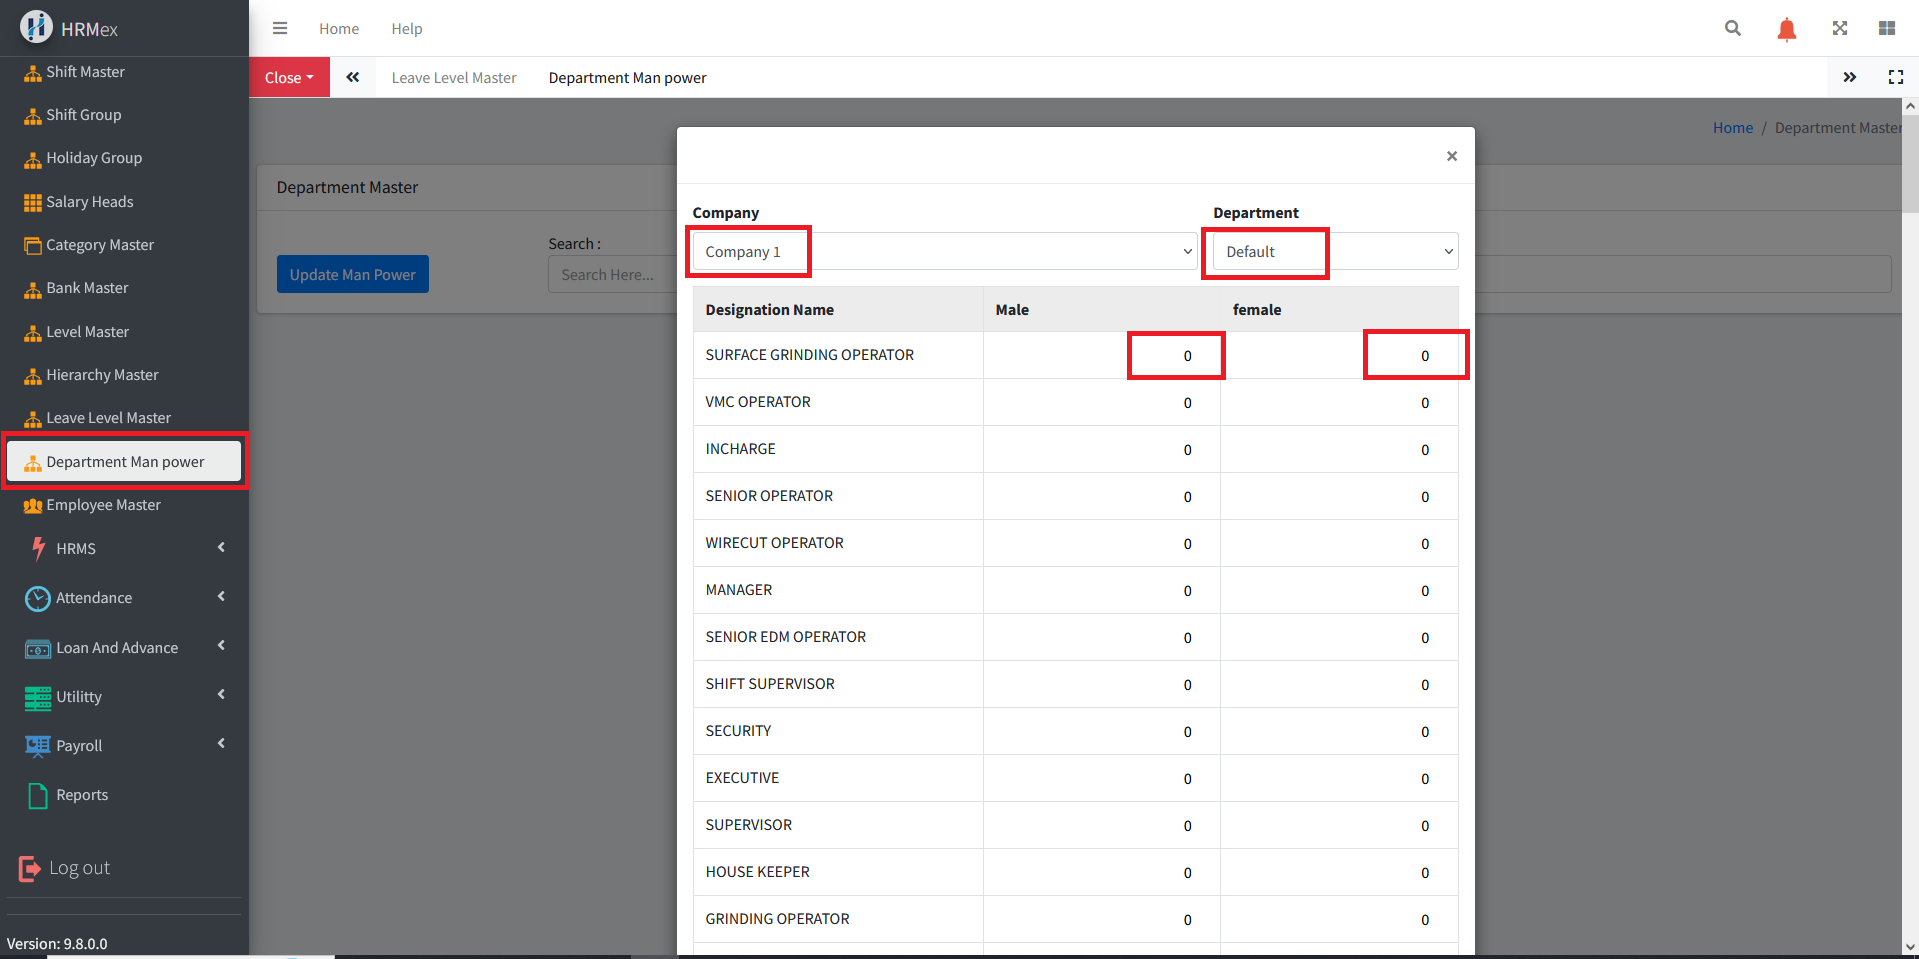
Task: Close the man power dialog
Action: pyautogui.click(x=1451, y=156)
